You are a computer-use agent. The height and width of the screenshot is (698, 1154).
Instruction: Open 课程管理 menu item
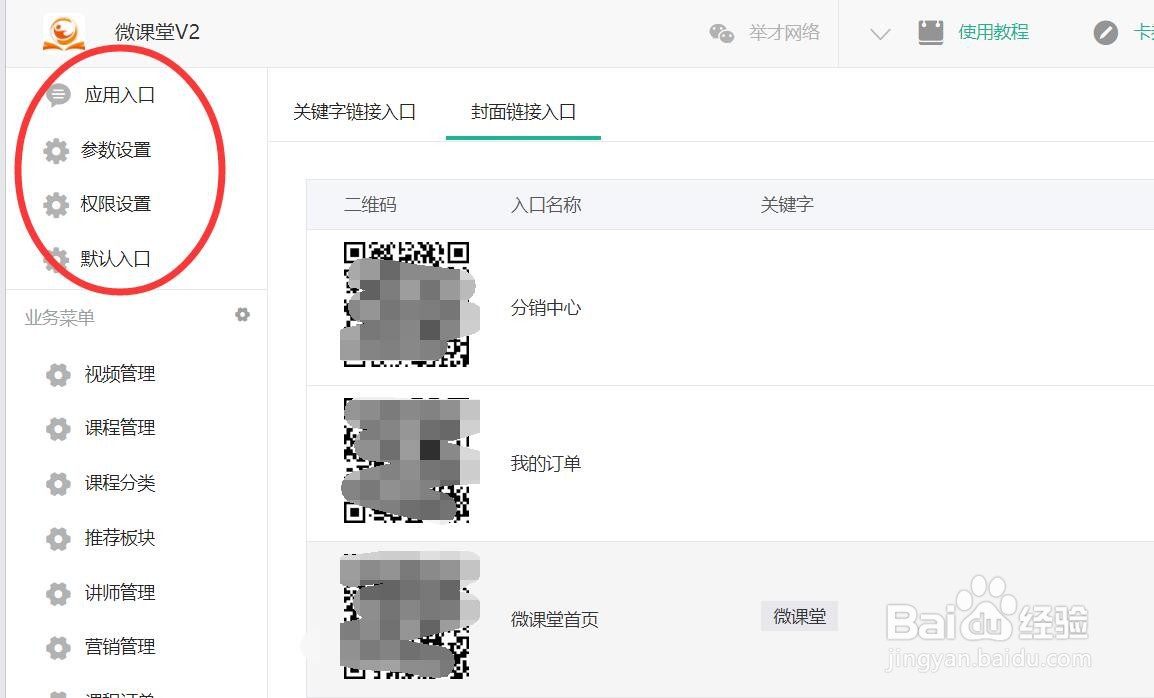coord(120,428)
